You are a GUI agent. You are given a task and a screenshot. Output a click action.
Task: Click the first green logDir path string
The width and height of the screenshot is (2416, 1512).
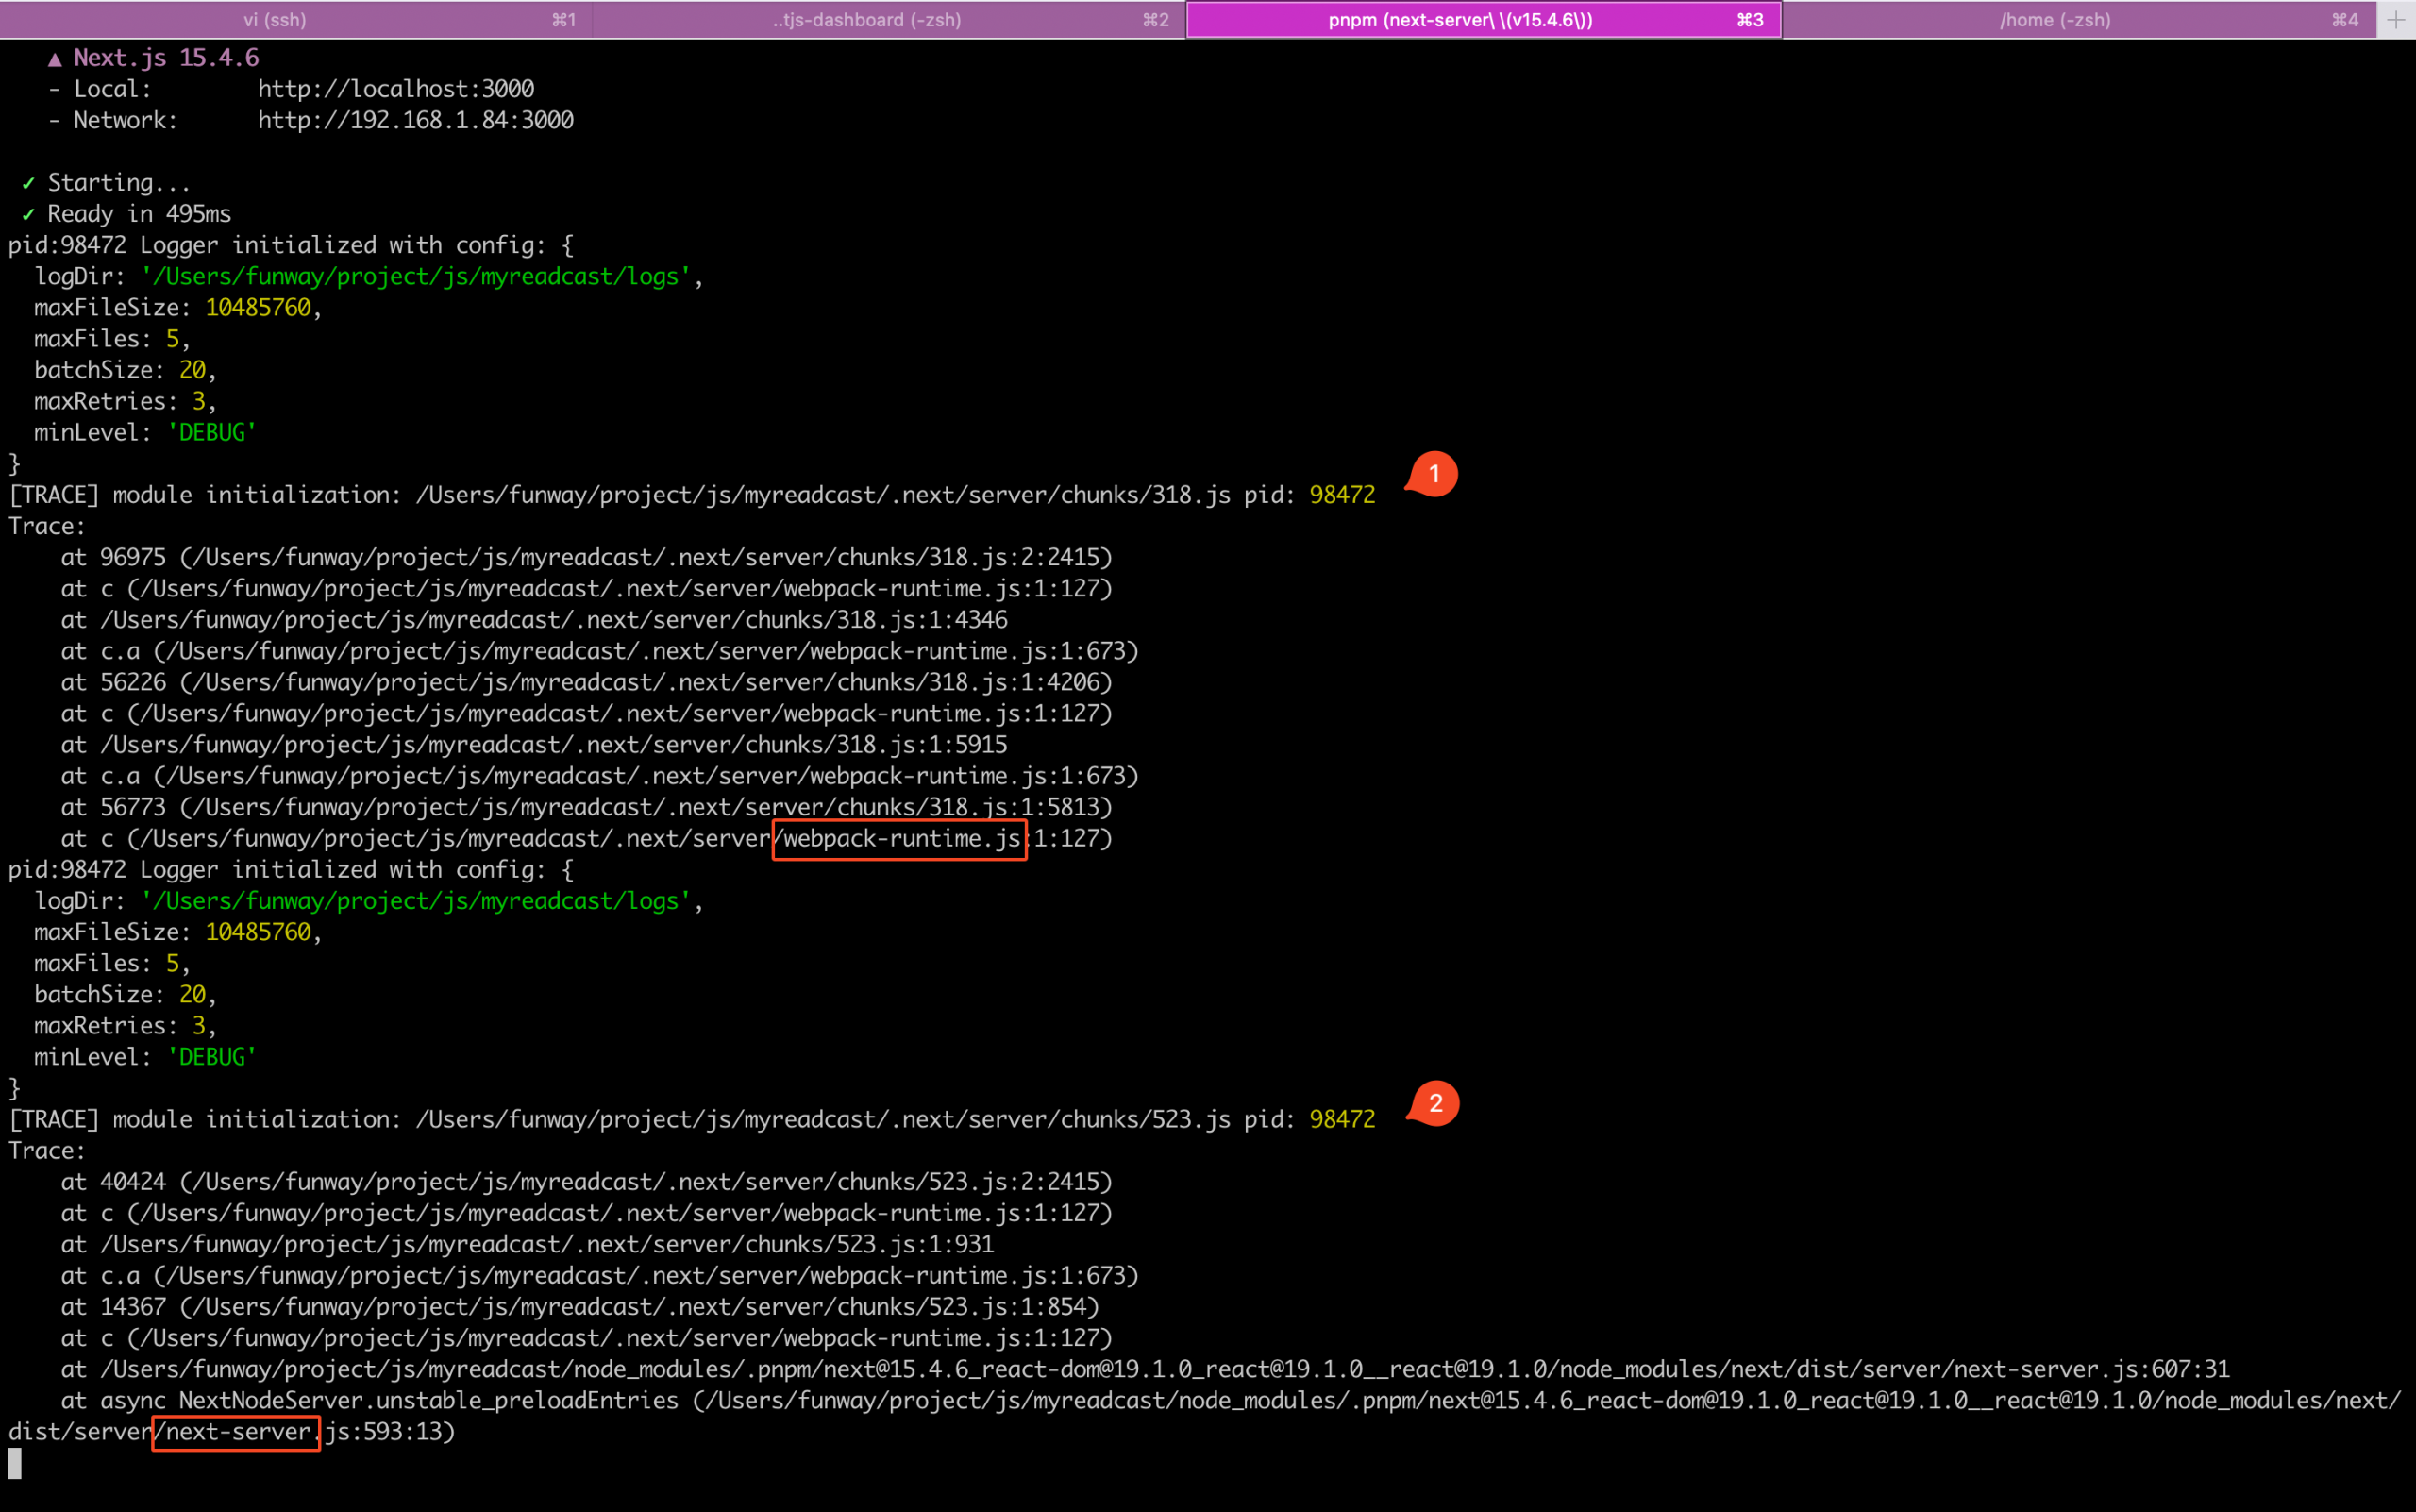coord(416,277)
